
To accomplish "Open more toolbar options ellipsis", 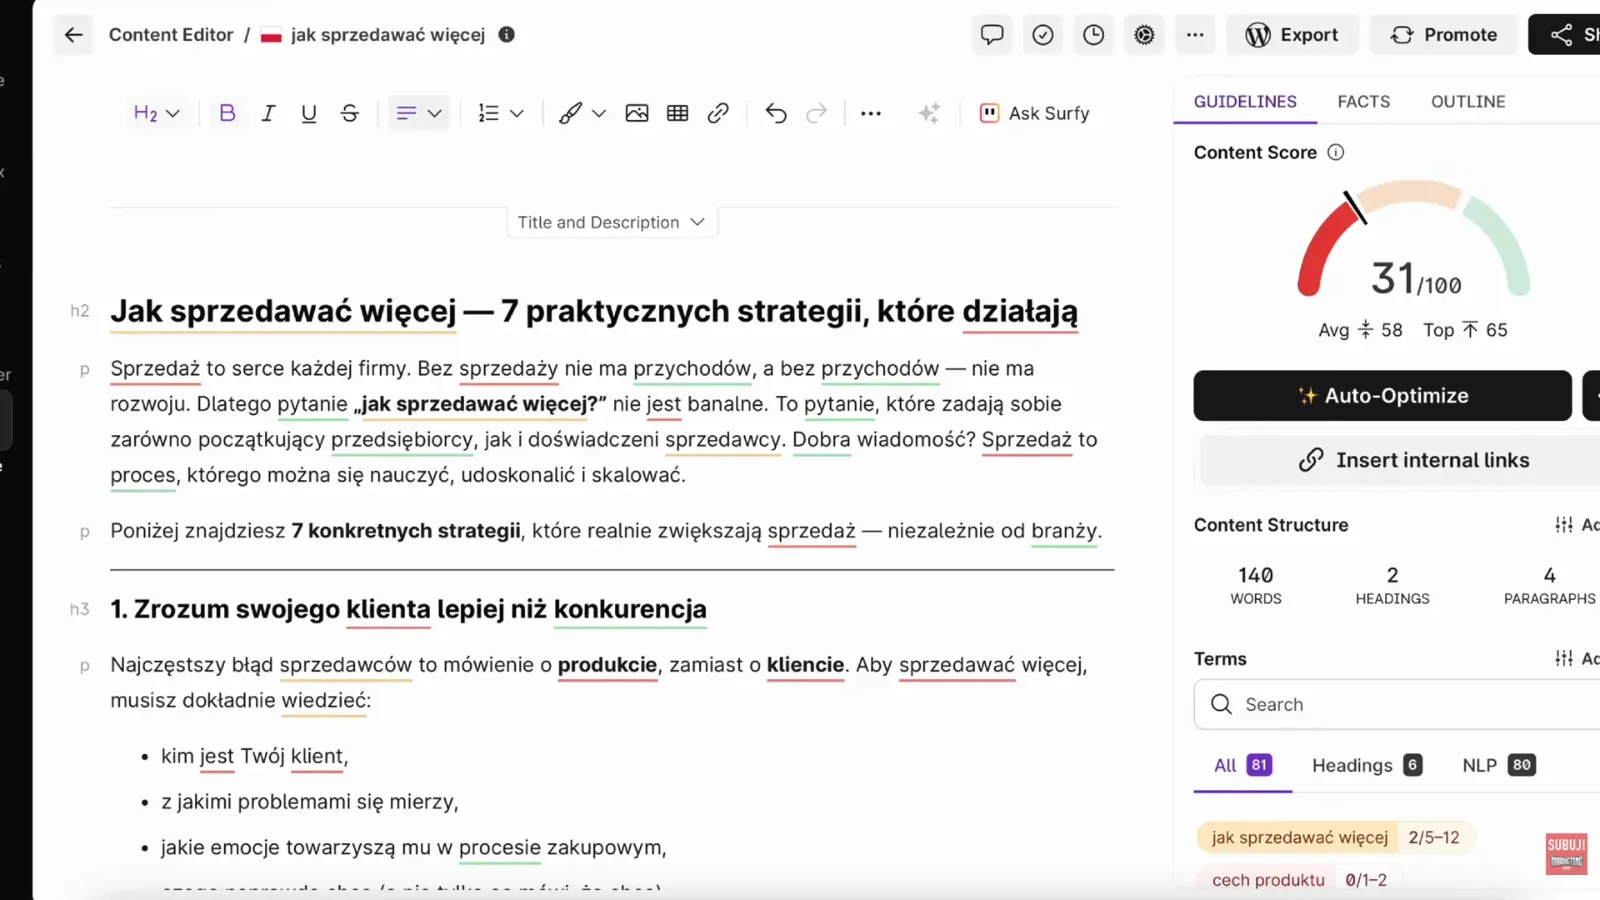I will point(871,113).
